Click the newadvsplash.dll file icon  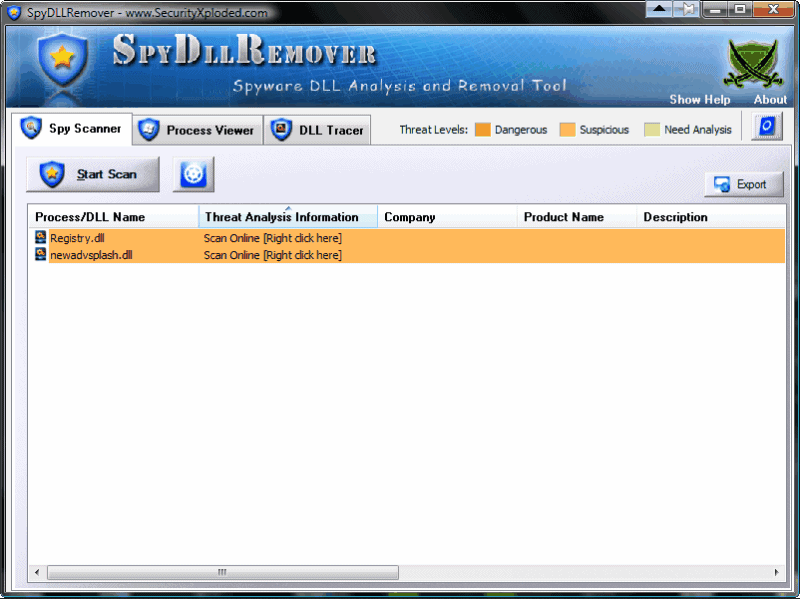(40, 254)
